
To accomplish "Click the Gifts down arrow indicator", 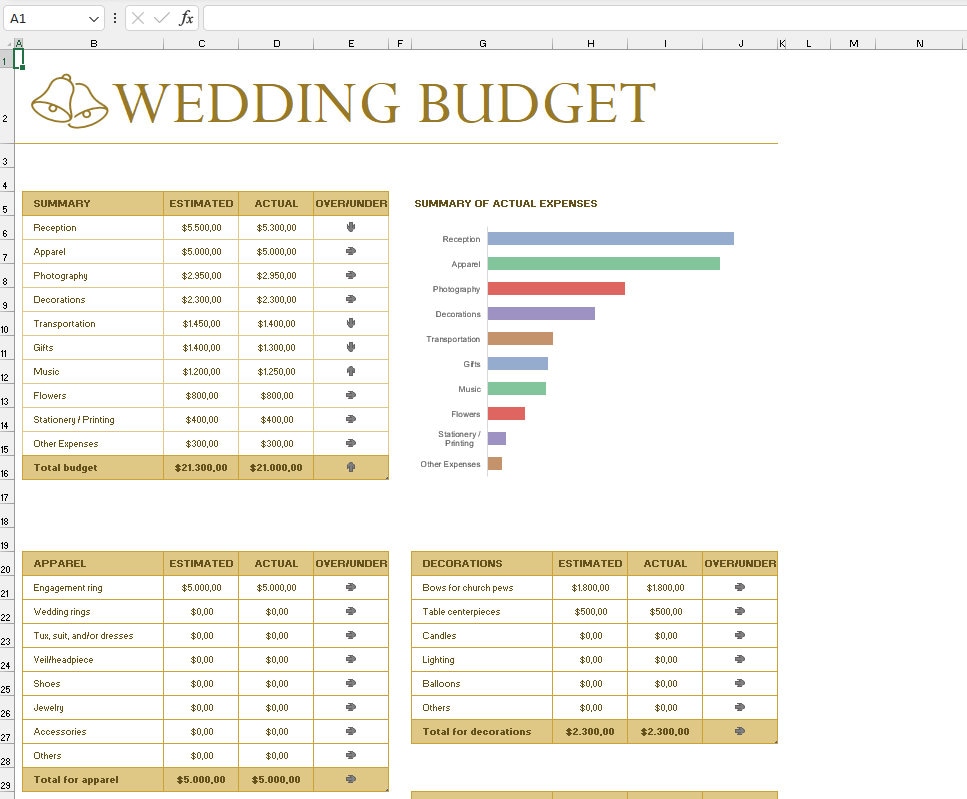I will click(x=351, y=347).
